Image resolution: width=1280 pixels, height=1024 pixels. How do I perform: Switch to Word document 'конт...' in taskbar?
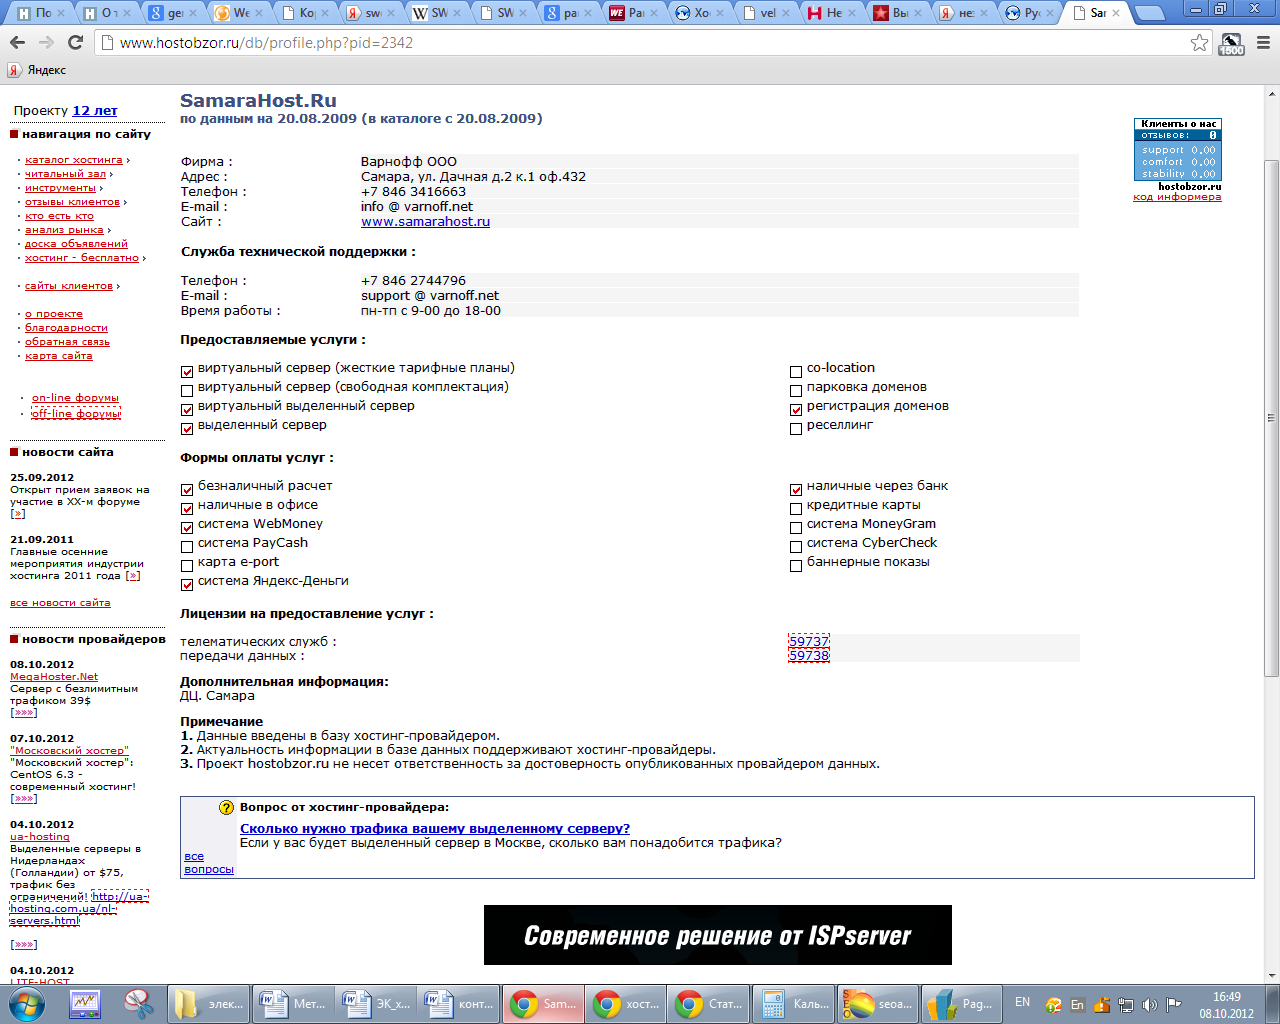pos(458,1004)
